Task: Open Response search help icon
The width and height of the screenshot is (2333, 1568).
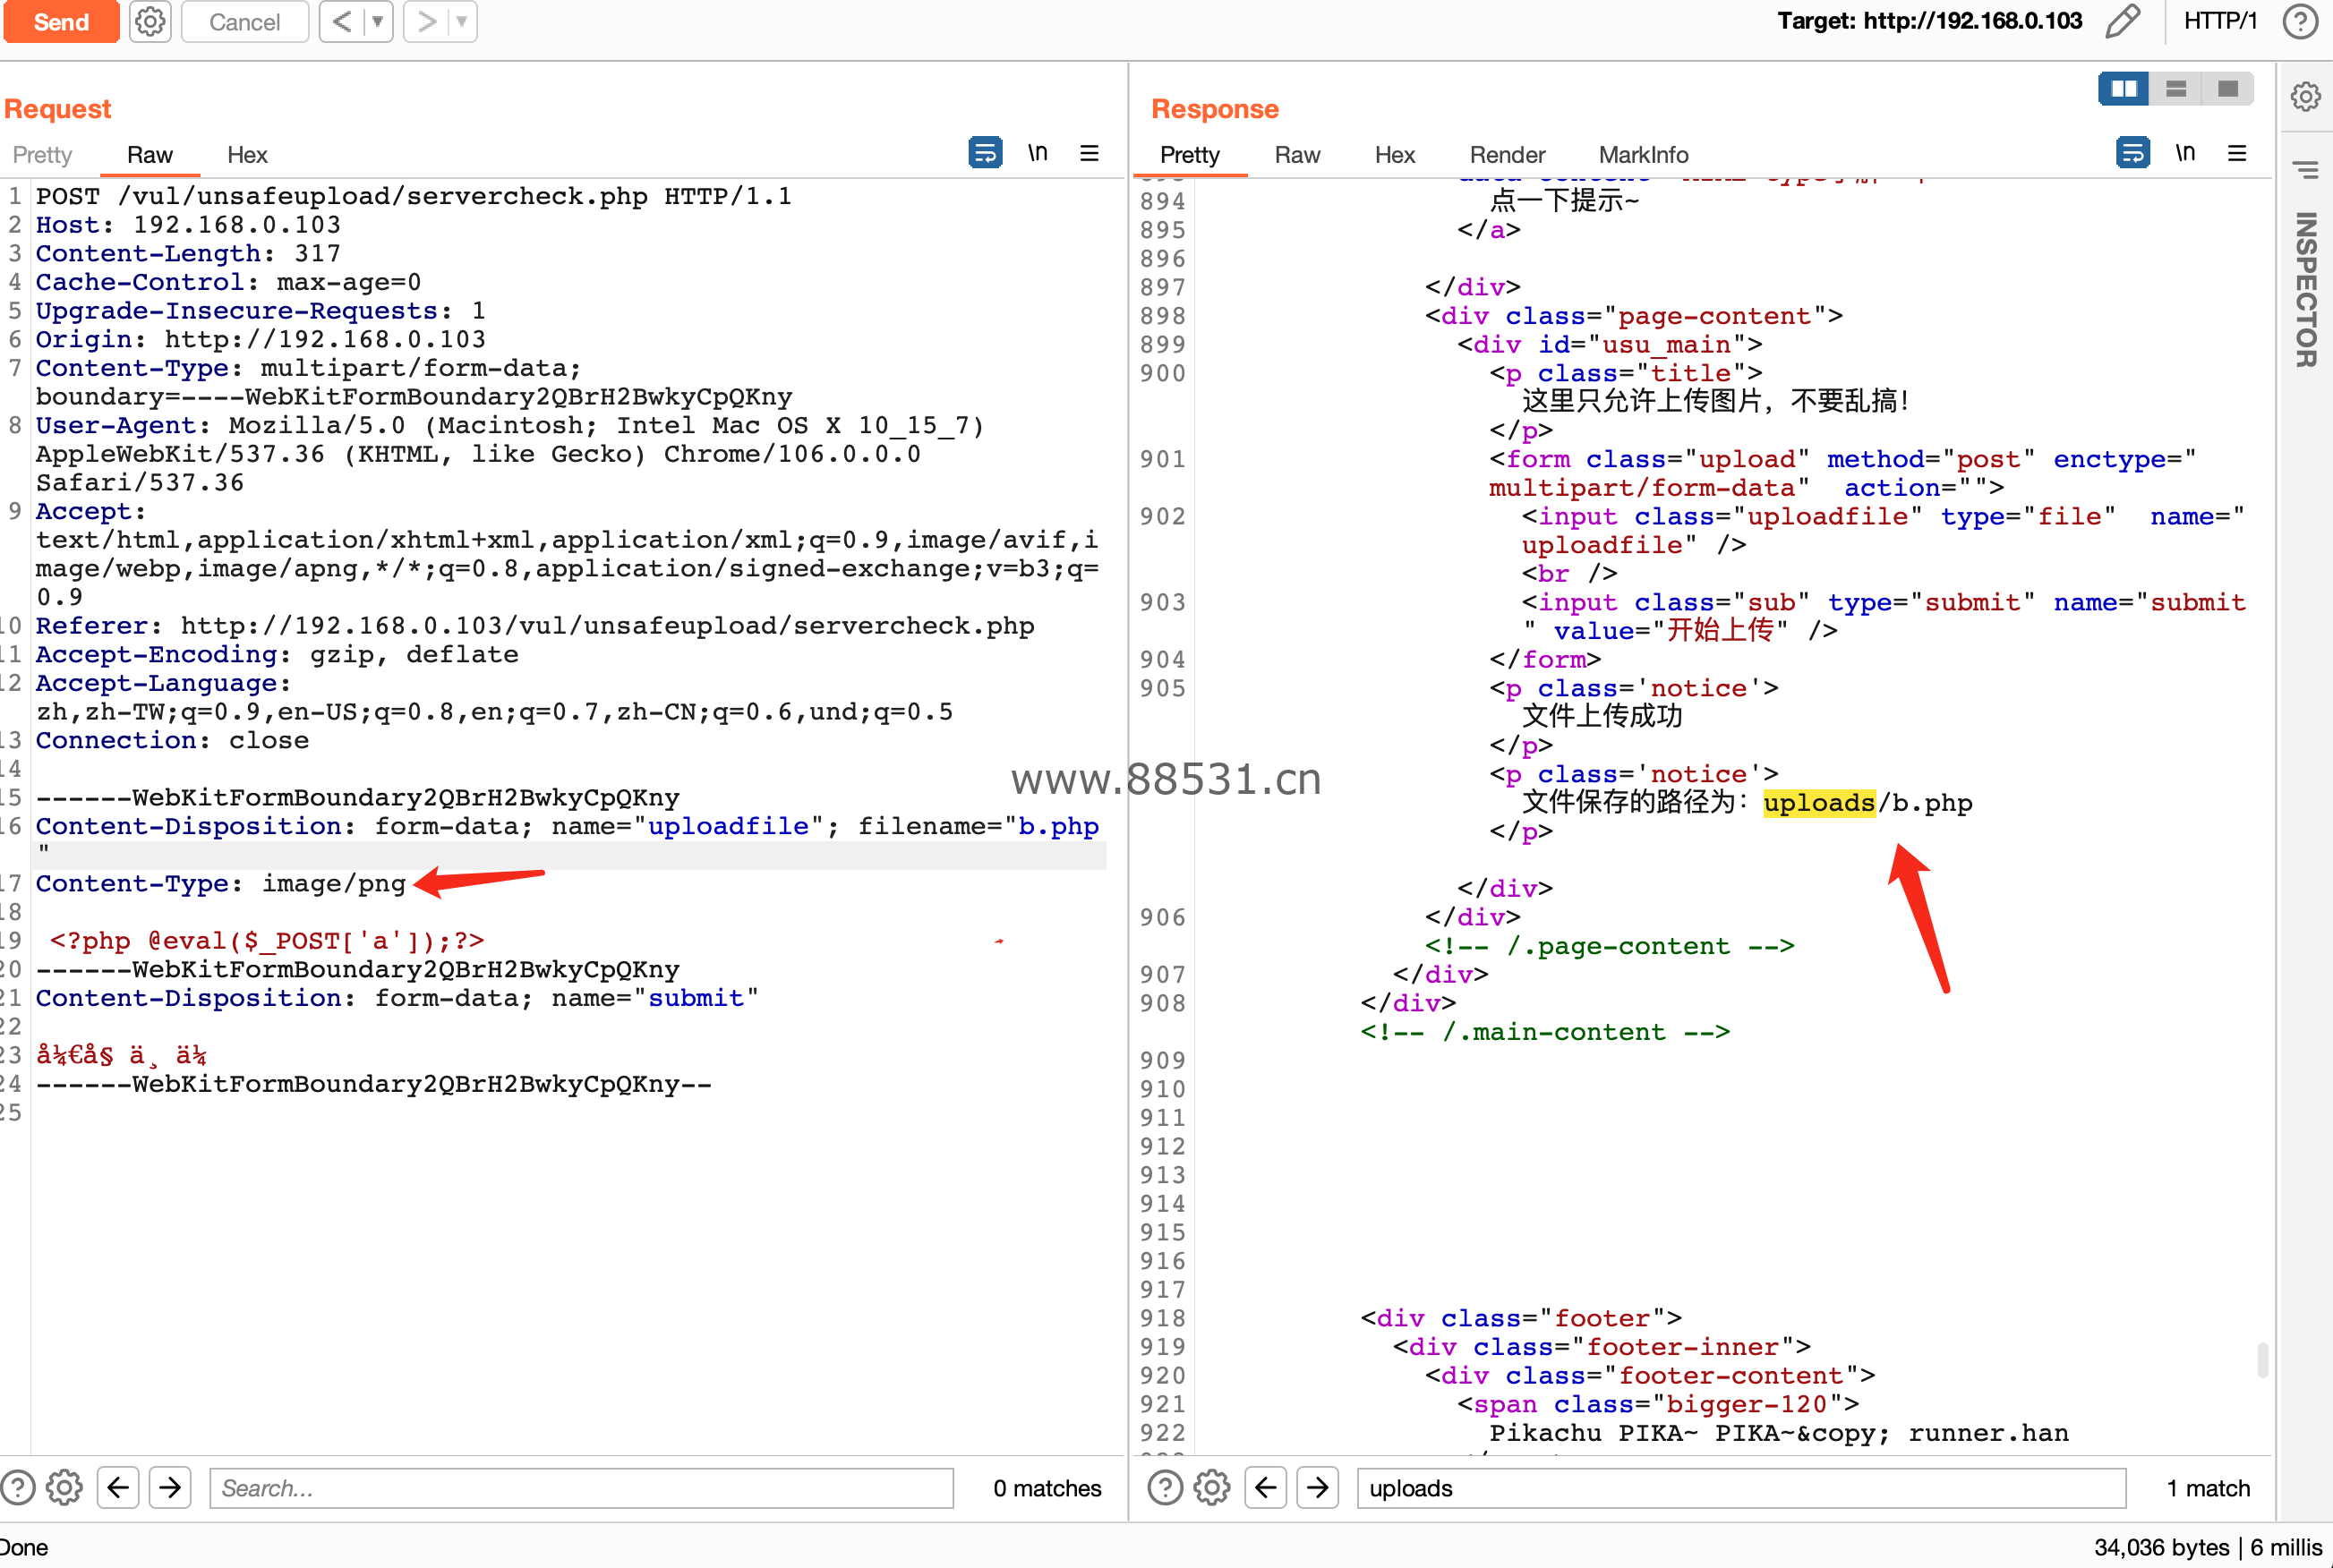Action: click(x=1165, y=1488)
